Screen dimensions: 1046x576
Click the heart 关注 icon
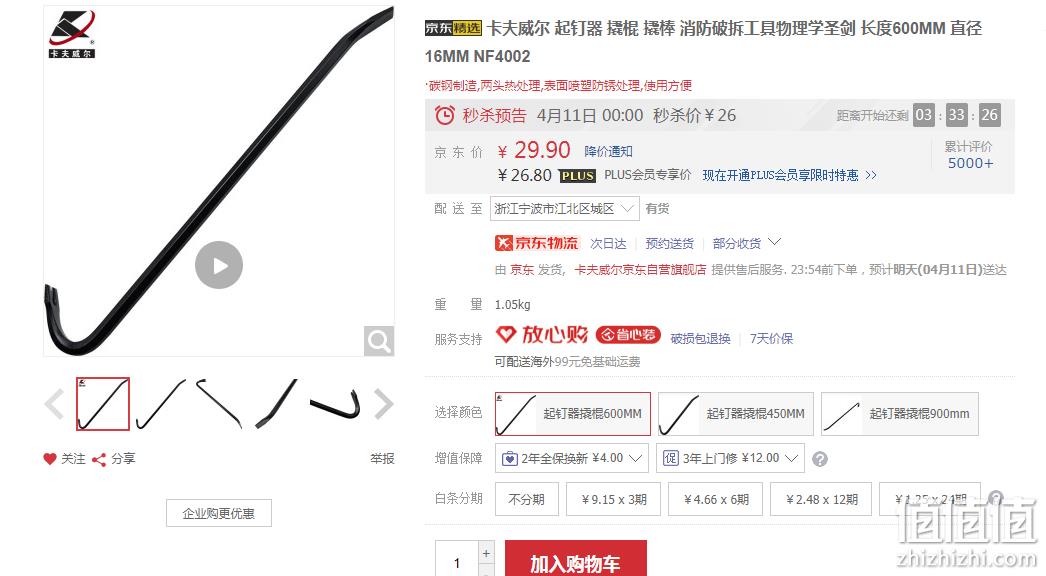pyautogui.click(x=50, y=459)
